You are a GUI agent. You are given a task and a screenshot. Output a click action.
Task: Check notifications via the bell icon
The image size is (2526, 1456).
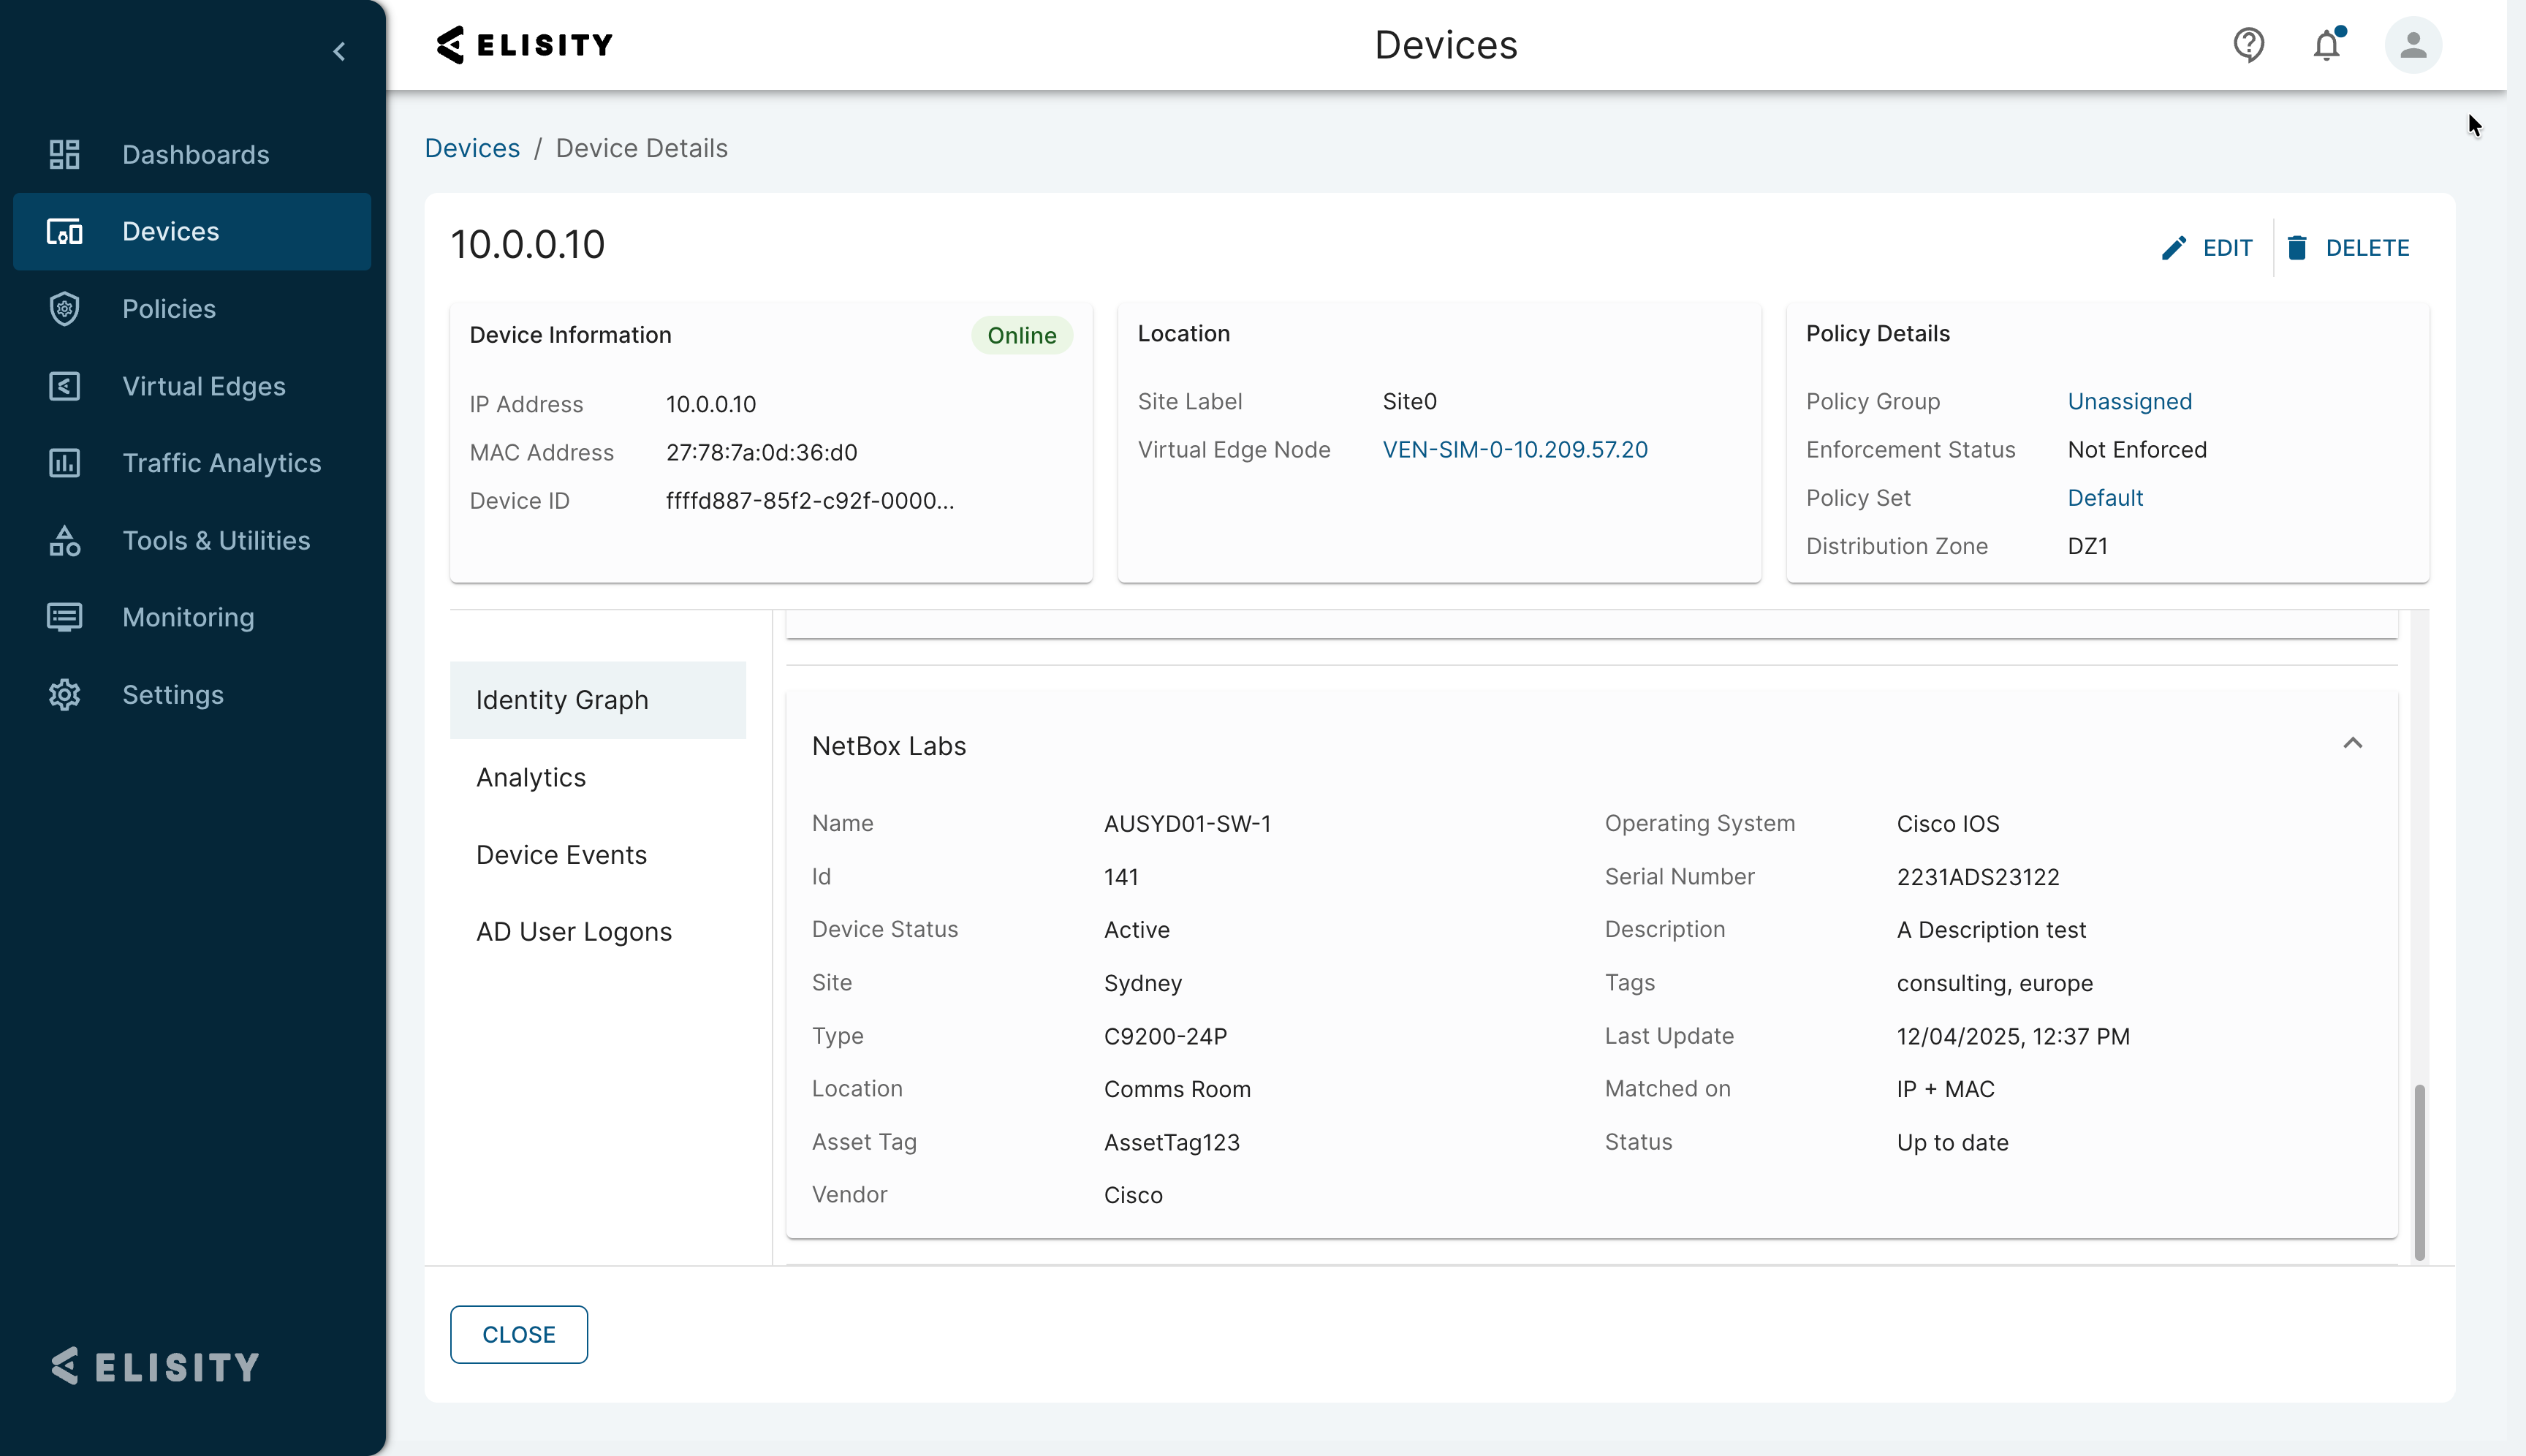pos(2327,44)
